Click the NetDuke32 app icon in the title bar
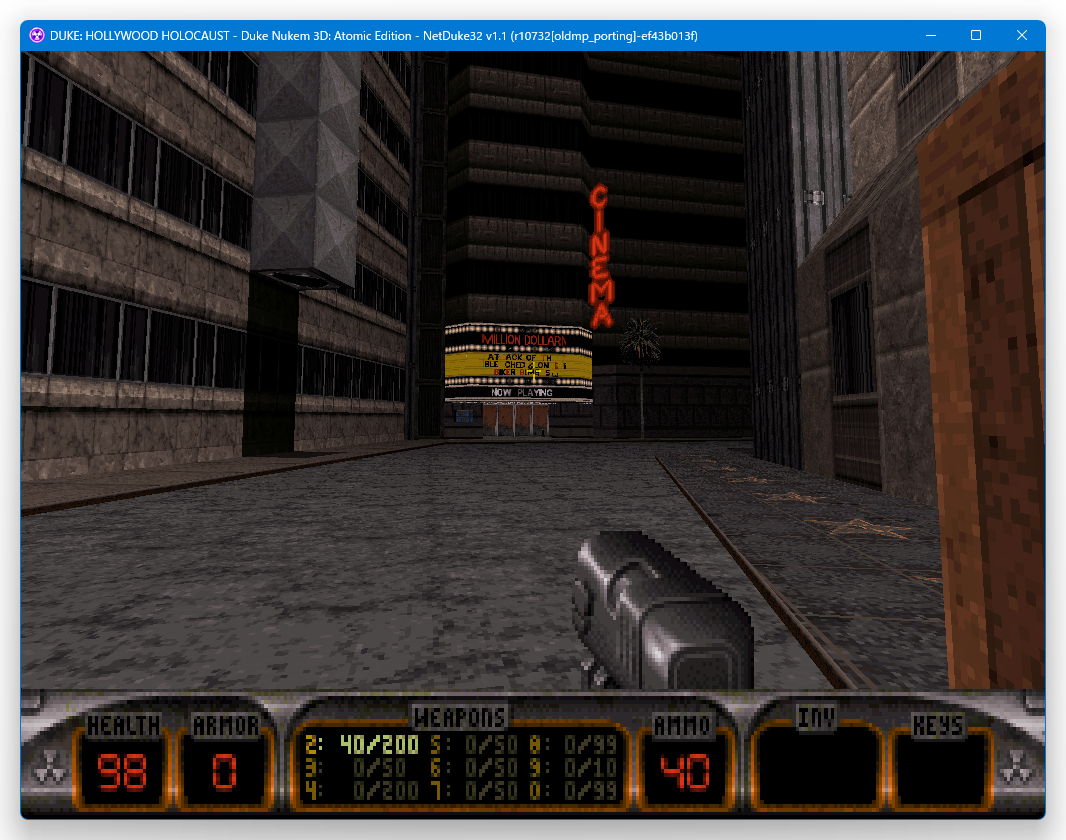 37,35
